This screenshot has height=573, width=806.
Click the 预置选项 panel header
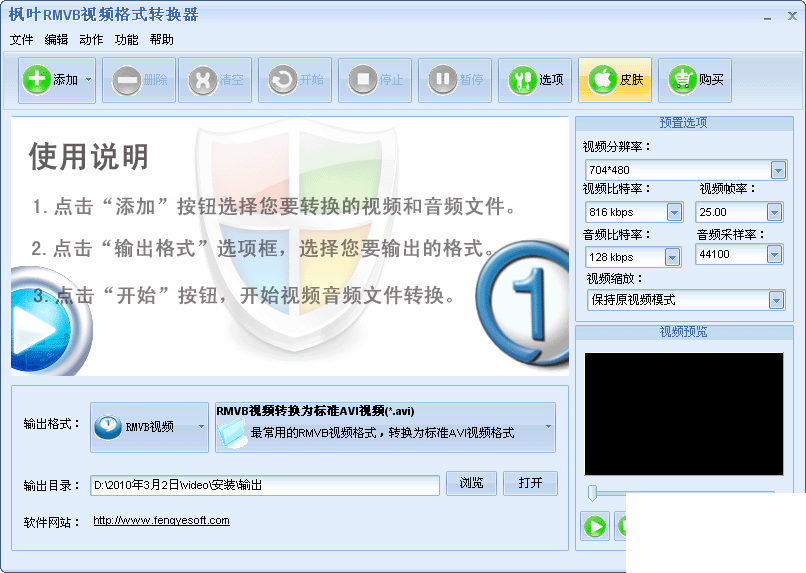pyautogui.click(x=684, y=123)
